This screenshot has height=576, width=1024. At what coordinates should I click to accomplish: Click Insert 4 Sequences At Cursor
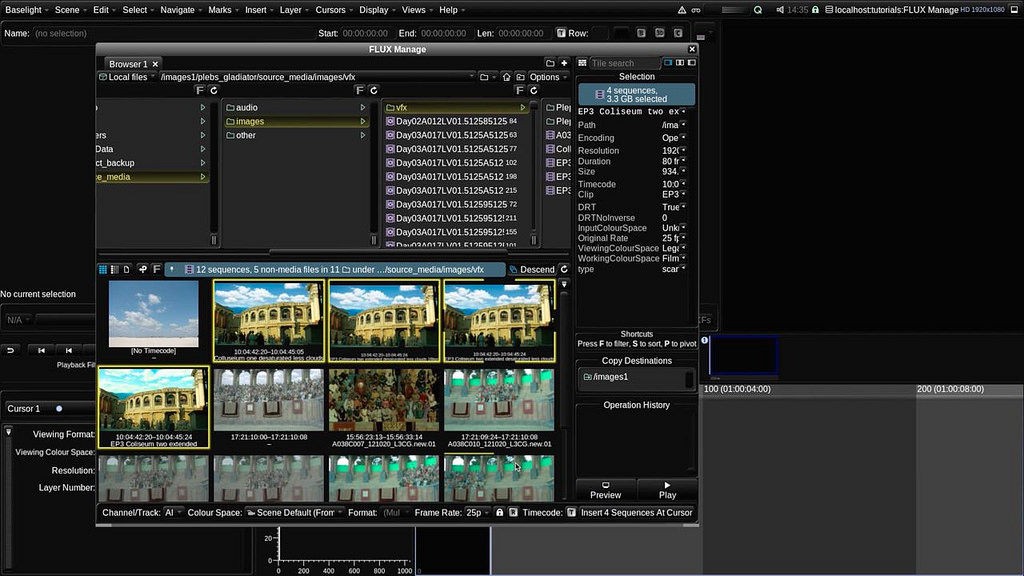coord(636,513)
